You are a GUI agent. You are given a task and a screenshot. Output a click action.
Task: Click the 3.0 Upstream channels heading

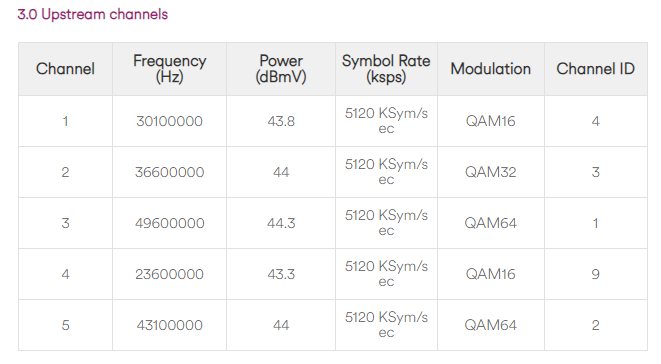click(x=93, y=14)
